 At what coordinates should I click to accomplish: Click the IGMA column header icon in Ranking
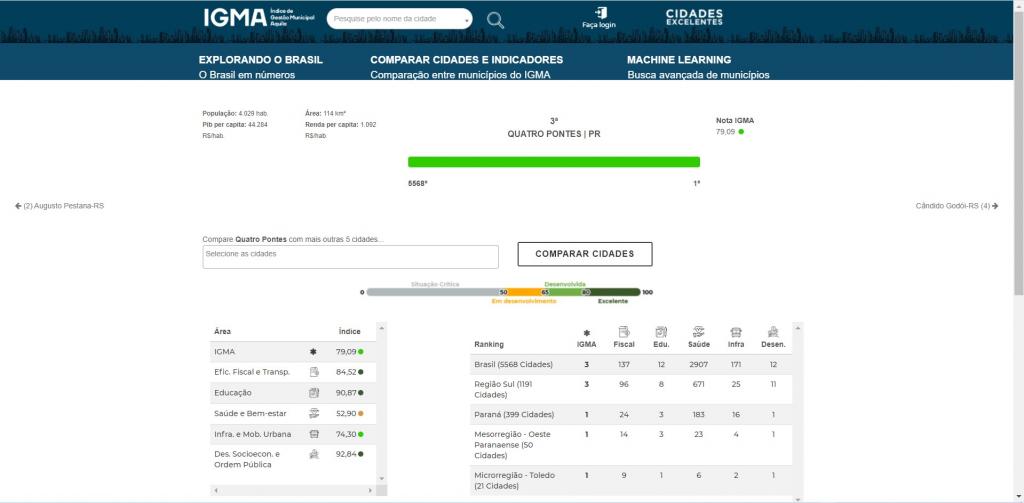[586, 333]
